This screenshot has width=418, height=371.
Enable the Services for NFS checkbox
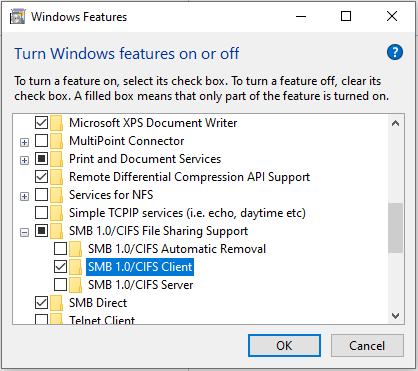coord(41,195)
